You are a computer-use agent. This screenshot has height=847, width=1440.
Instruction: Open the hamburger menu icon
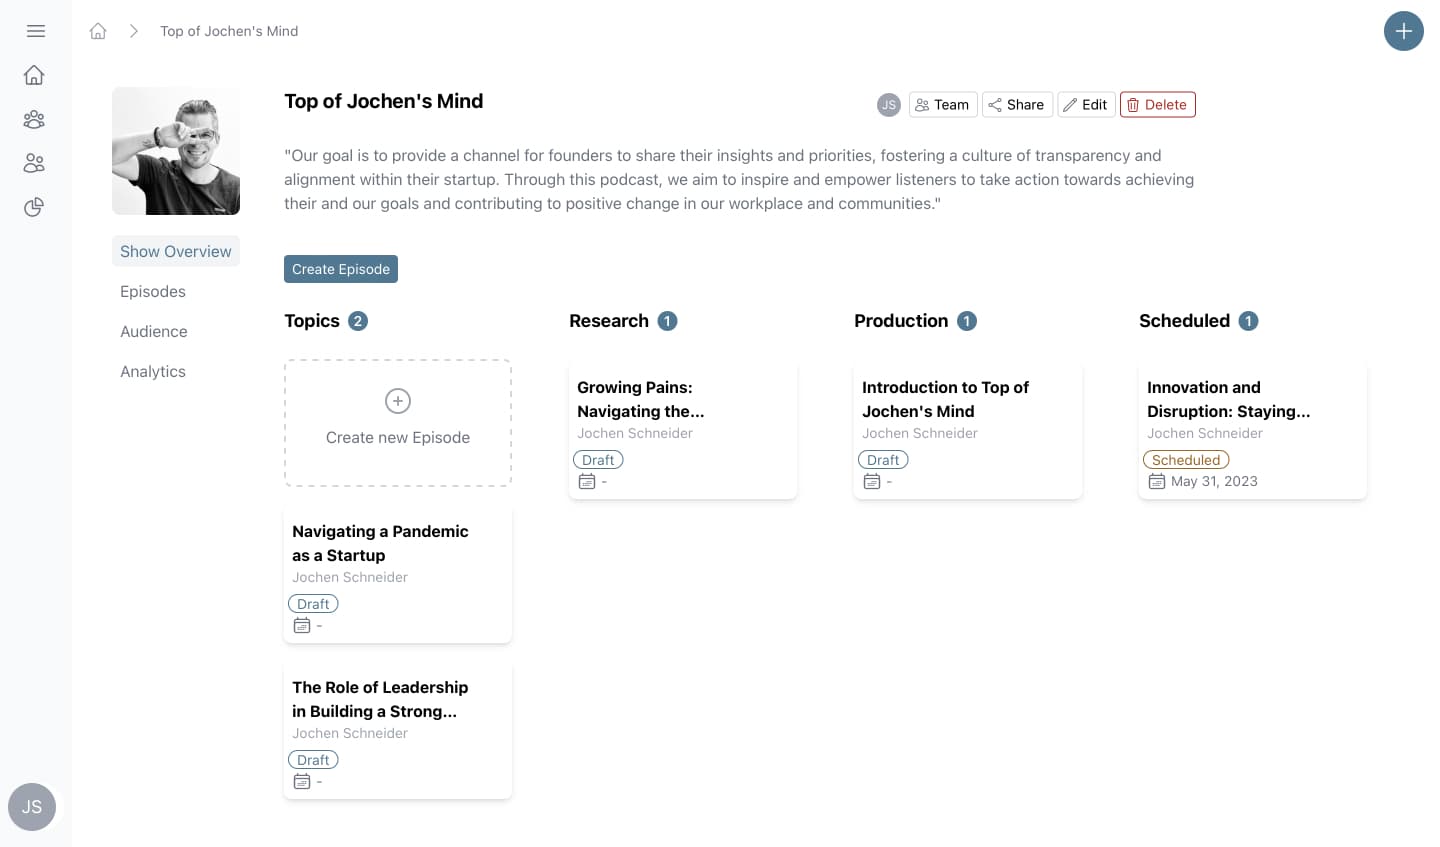pyautogui.click(x=36, y=31)
